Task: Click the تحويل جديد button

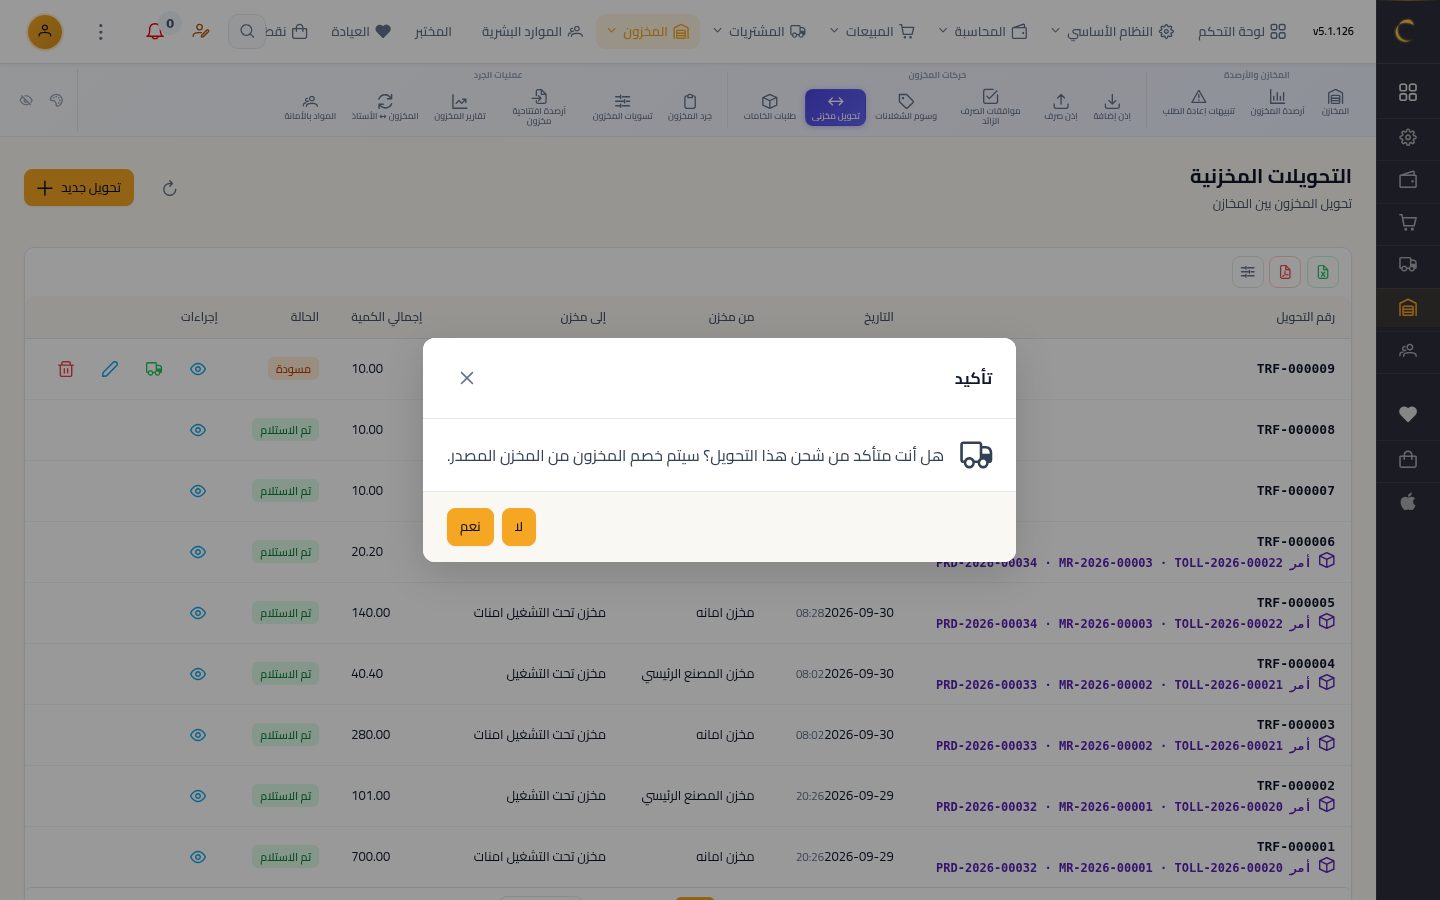Action: click(x=79, y=188)
